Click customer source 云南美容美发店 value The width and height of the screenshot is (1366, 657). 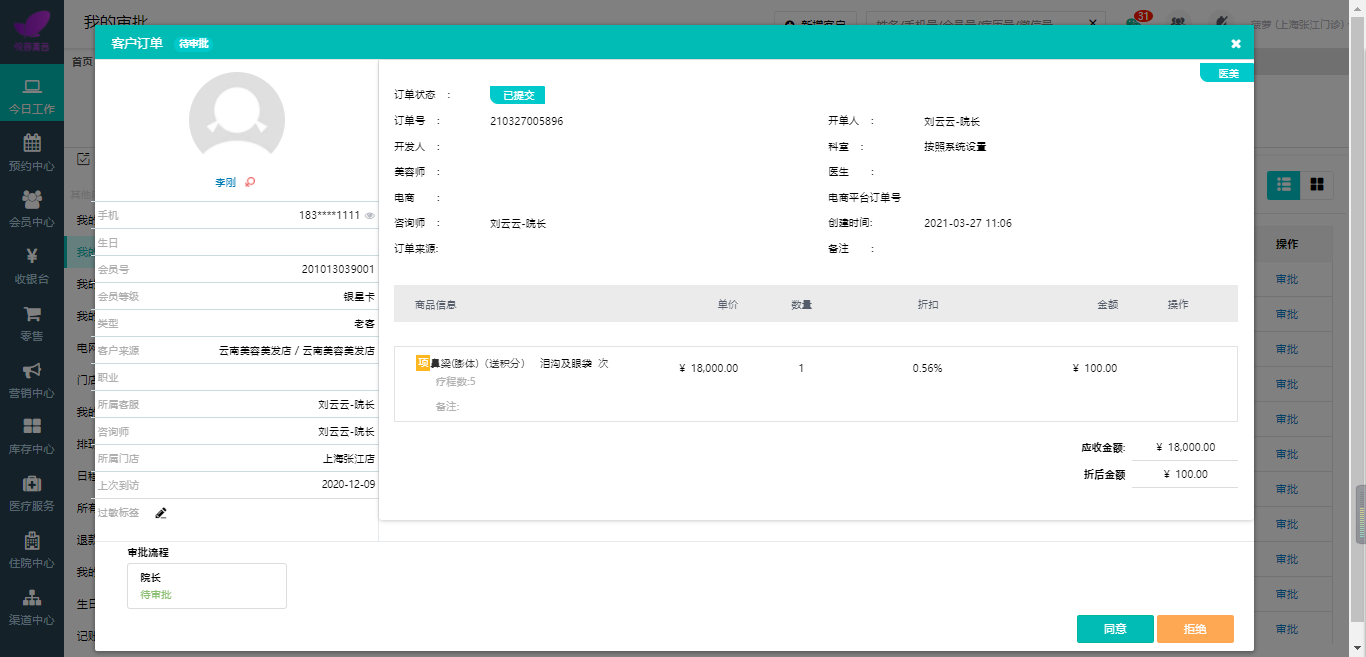pyautogui.click(x=297, y=351)
